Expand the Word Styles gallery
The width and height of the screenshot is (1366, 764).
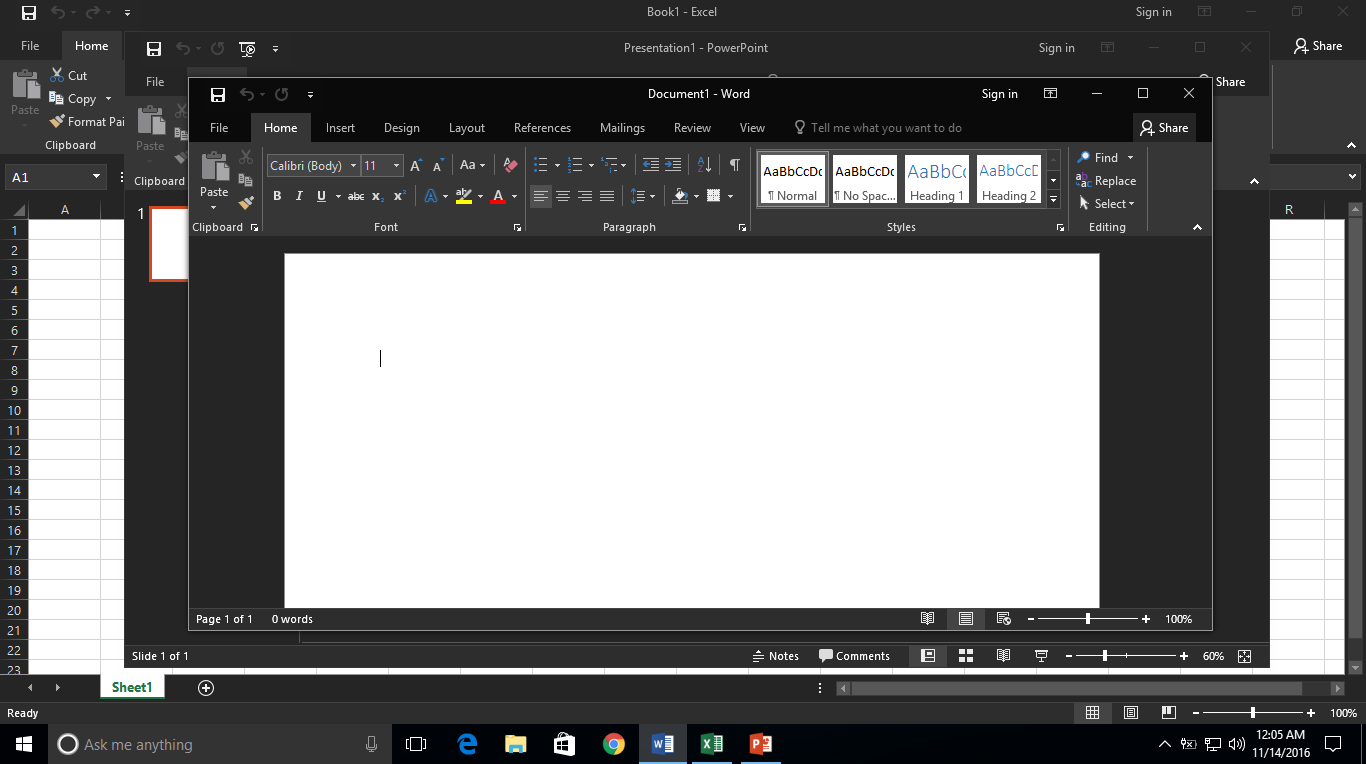click(x=1053, y=199)
